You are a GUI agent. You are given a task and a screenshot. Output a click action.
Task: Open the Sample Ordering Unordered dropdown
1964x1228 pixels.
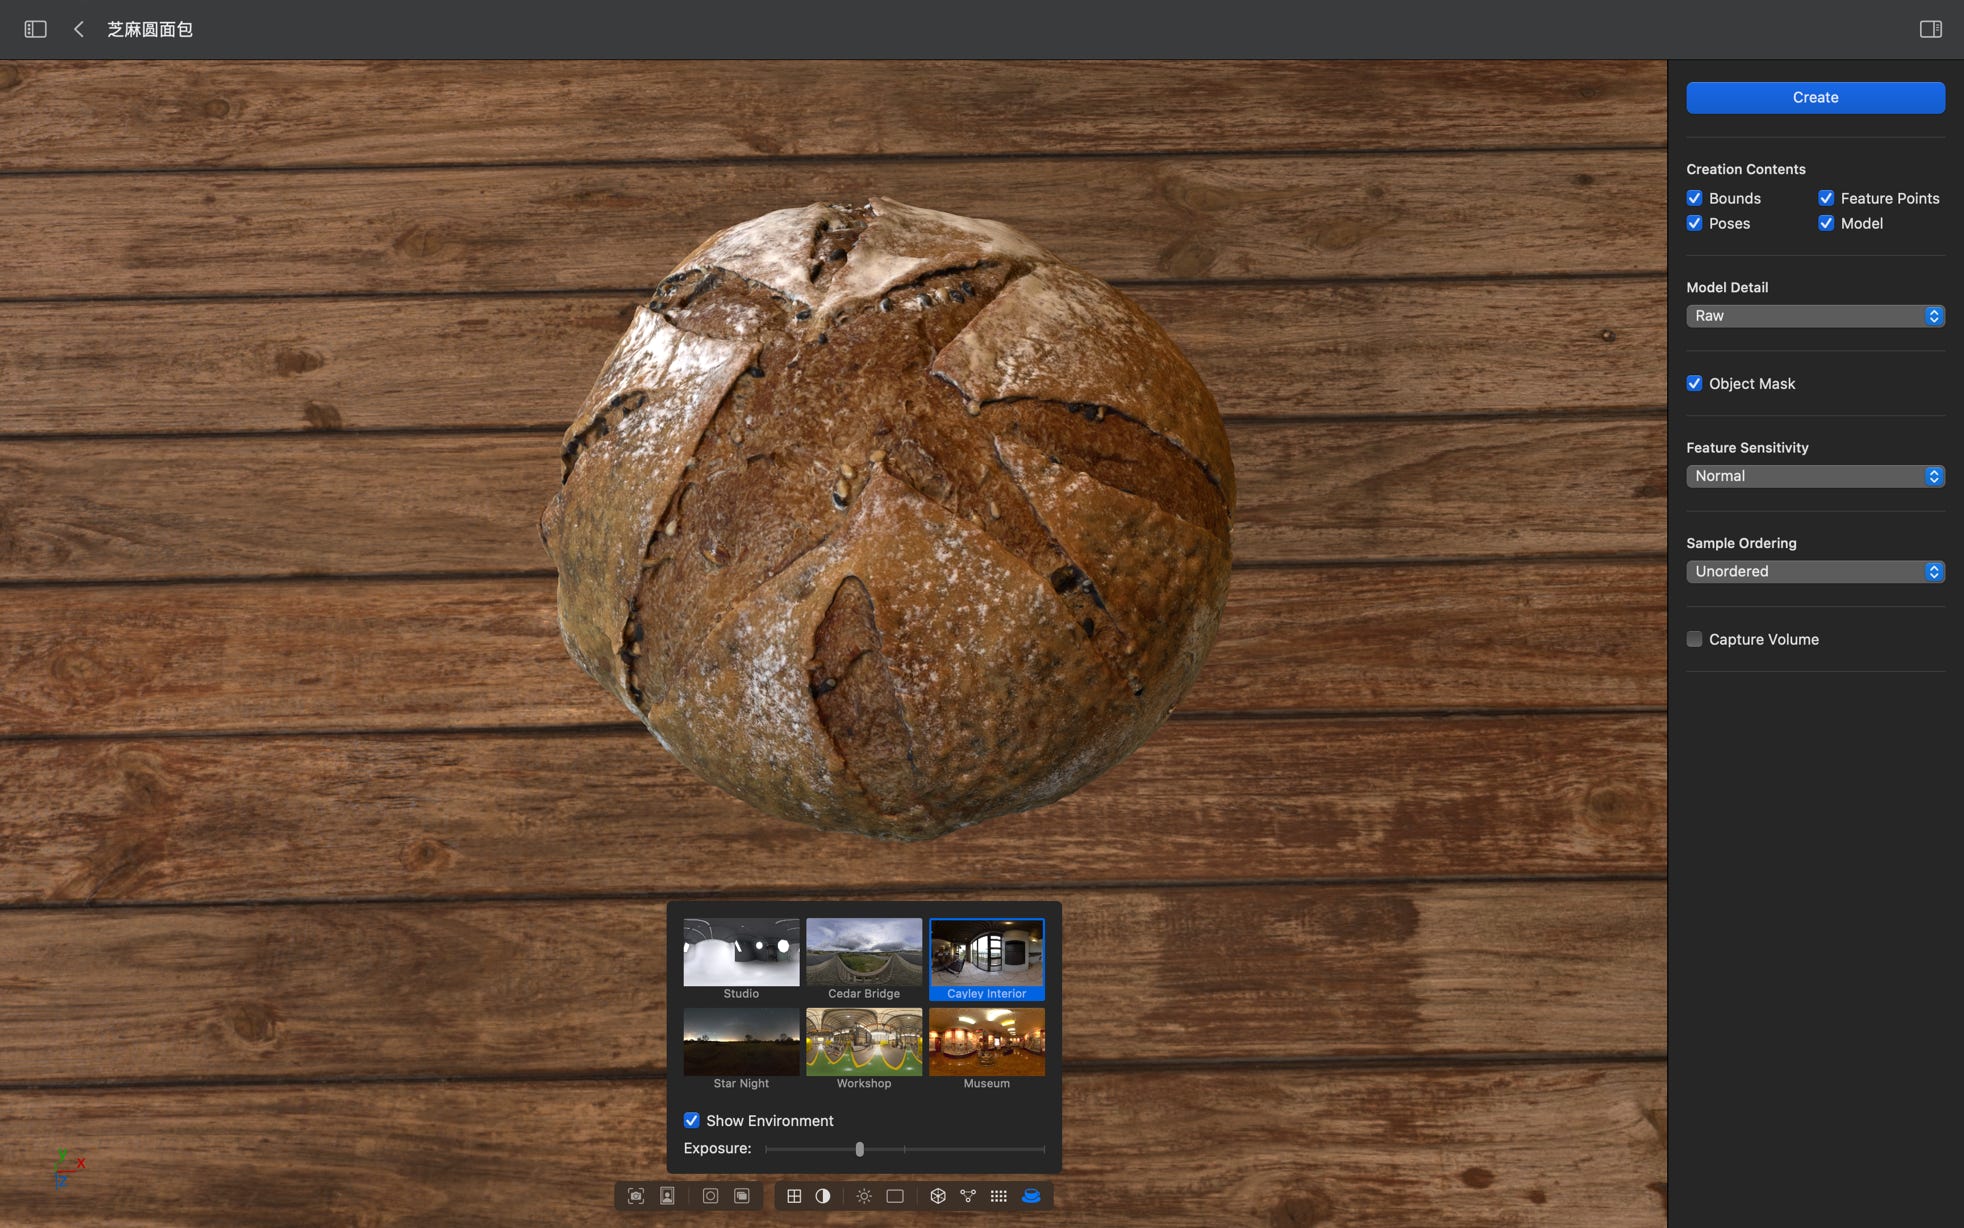1815,571
